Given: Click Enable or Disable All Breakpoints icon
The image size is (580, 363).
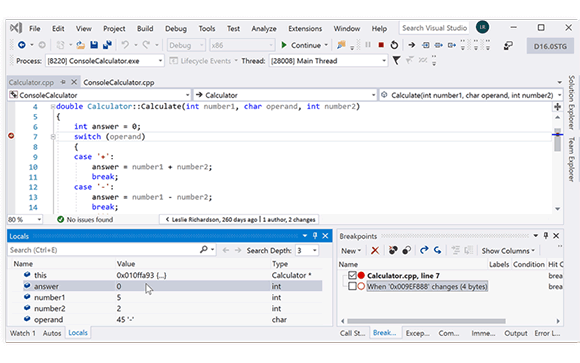Looking at the screenshot, I should [x=407, y=251].
